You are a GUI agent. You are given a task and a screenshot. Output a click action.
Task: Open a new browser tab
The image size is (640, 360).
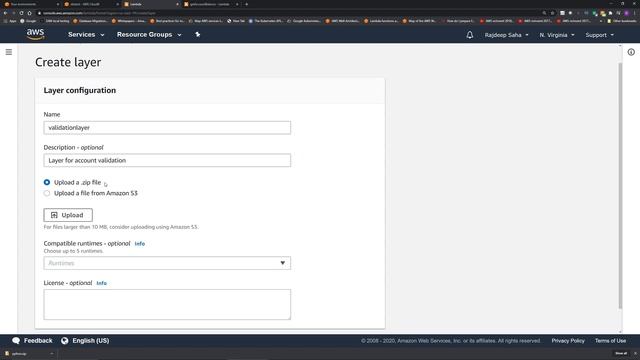click(x=247, y=4)
